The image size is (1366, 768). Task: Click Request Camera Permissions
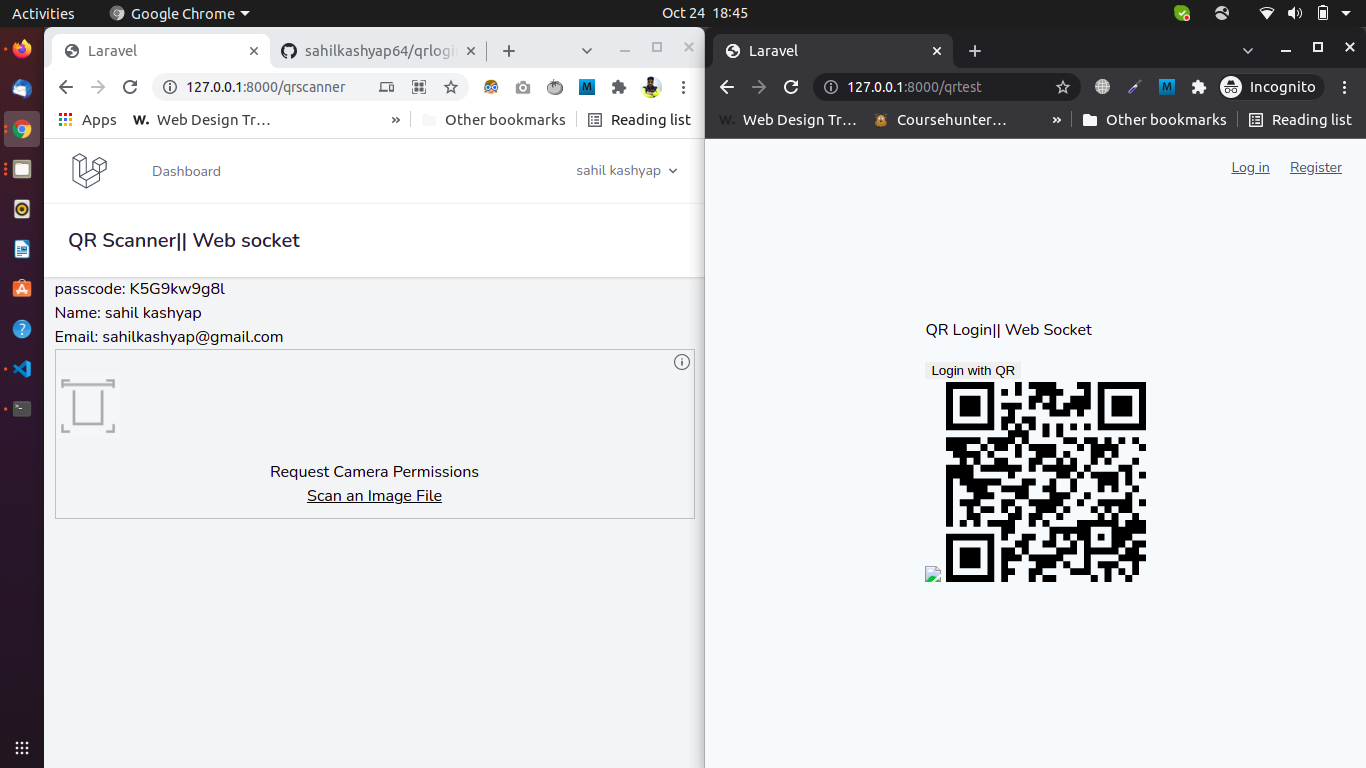click(374, 472)
